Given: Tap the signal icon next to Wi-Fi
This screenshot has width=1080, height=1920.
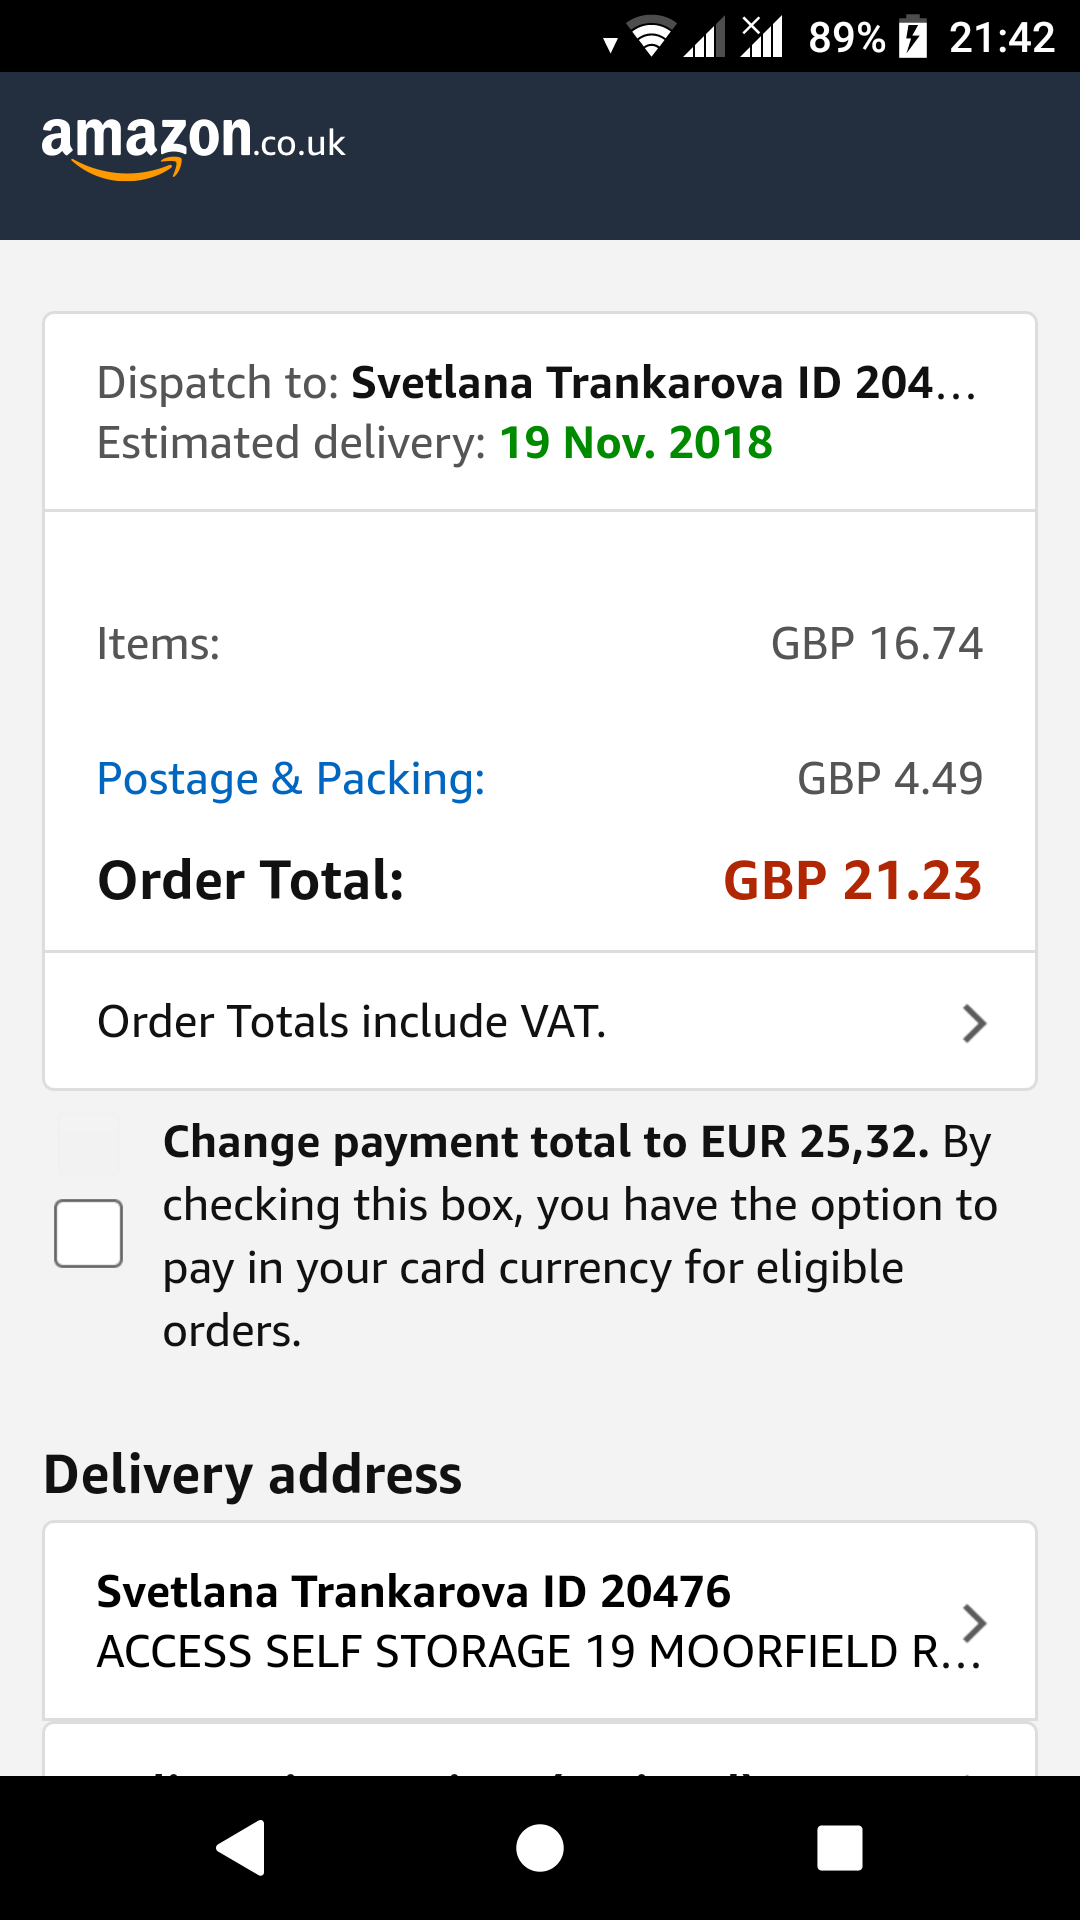Looking at the screenshot, I should click(704, 40).
